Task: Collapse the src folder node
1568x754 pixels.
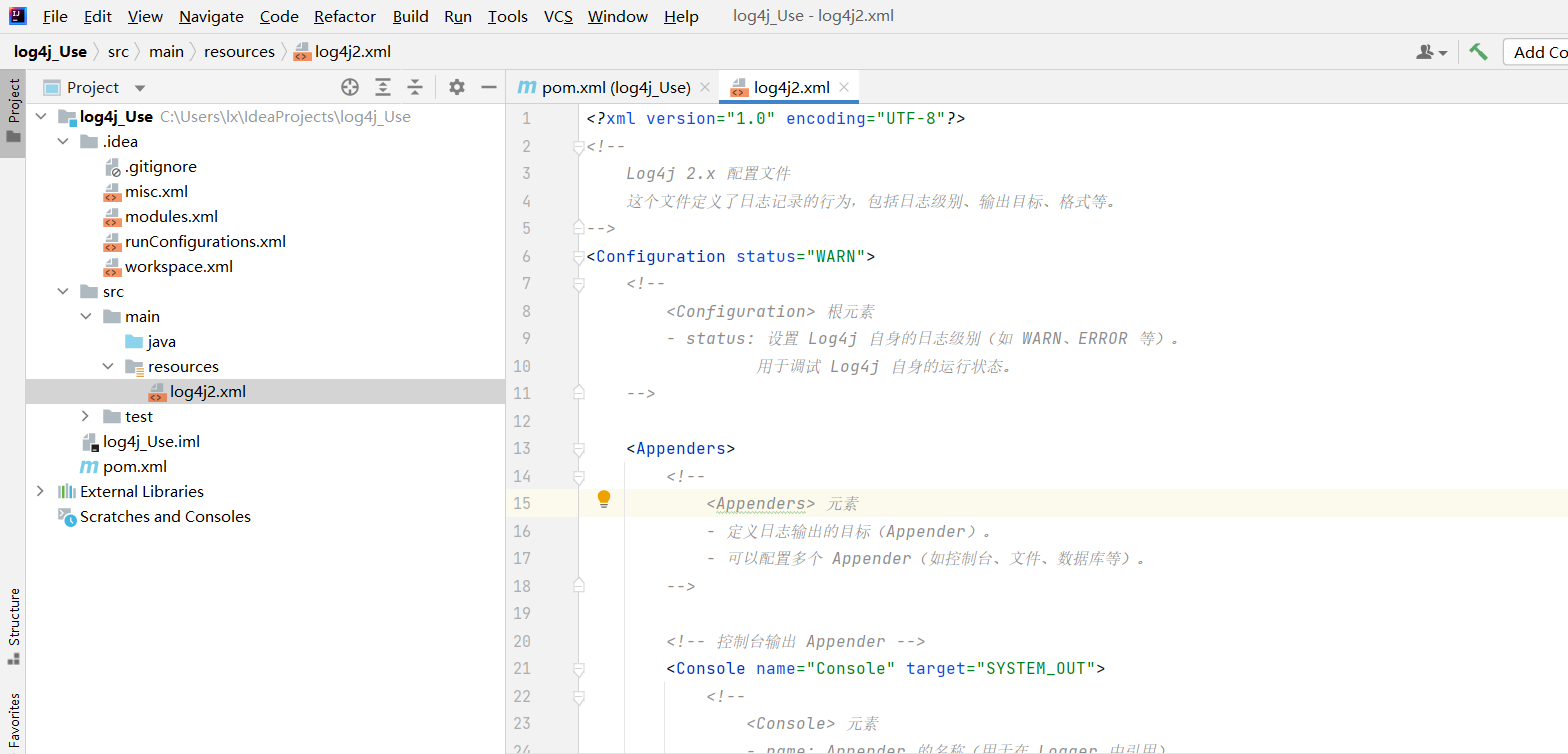Action: 64,292
